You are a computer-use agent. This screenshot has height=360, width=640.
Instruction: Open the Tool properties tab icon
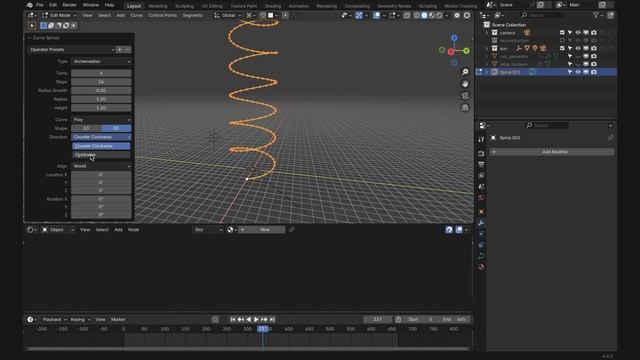click(481, 139)
